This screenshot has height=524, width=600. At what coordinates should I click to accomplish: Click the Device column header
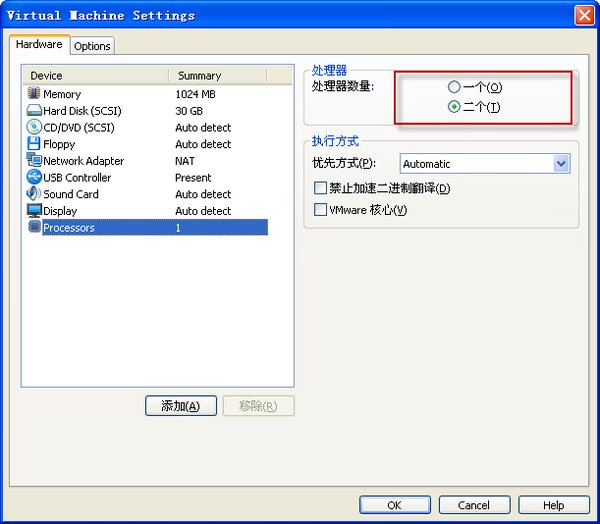click(x=96, y=75)
